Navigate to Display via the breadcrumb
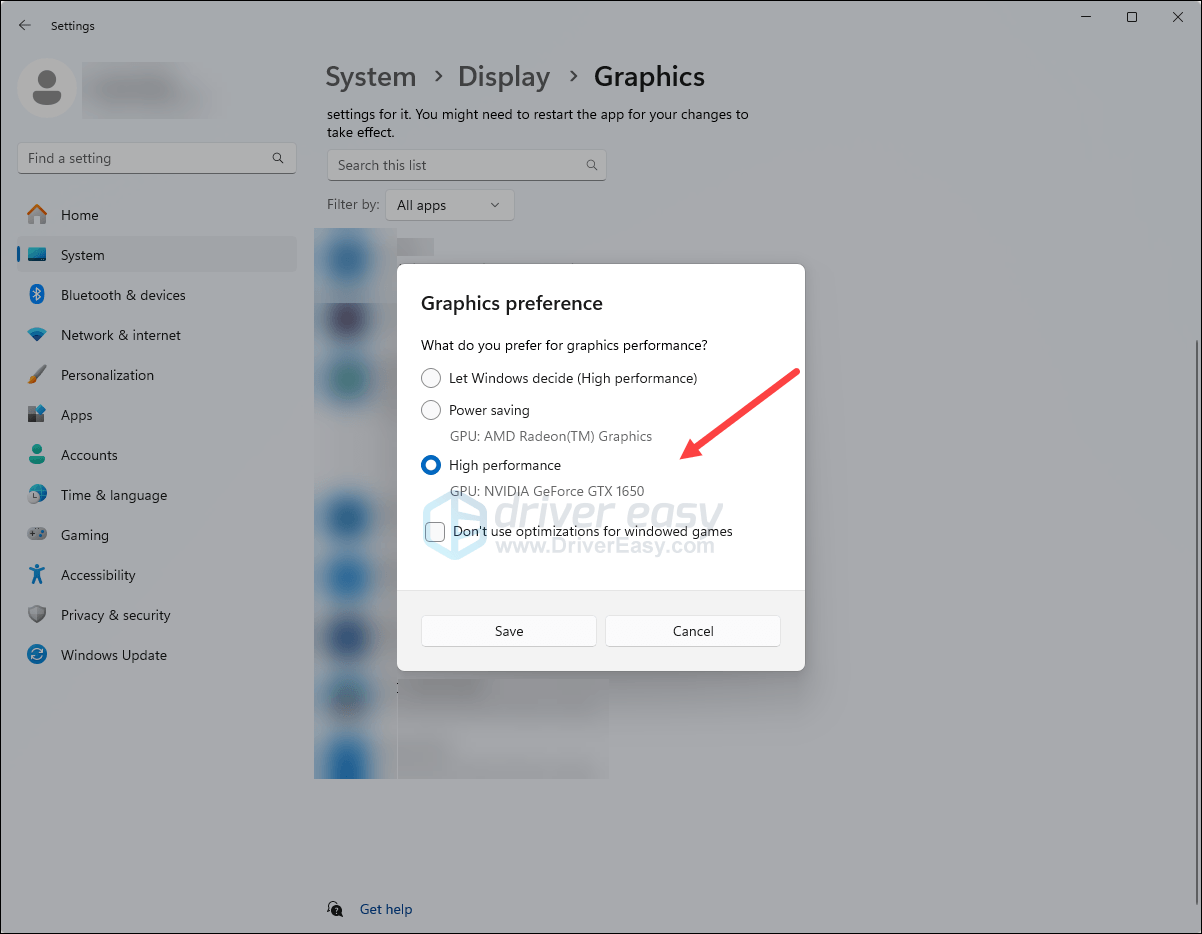The height and width of the screenshot is (934, 1202). [x=504, y=76]
